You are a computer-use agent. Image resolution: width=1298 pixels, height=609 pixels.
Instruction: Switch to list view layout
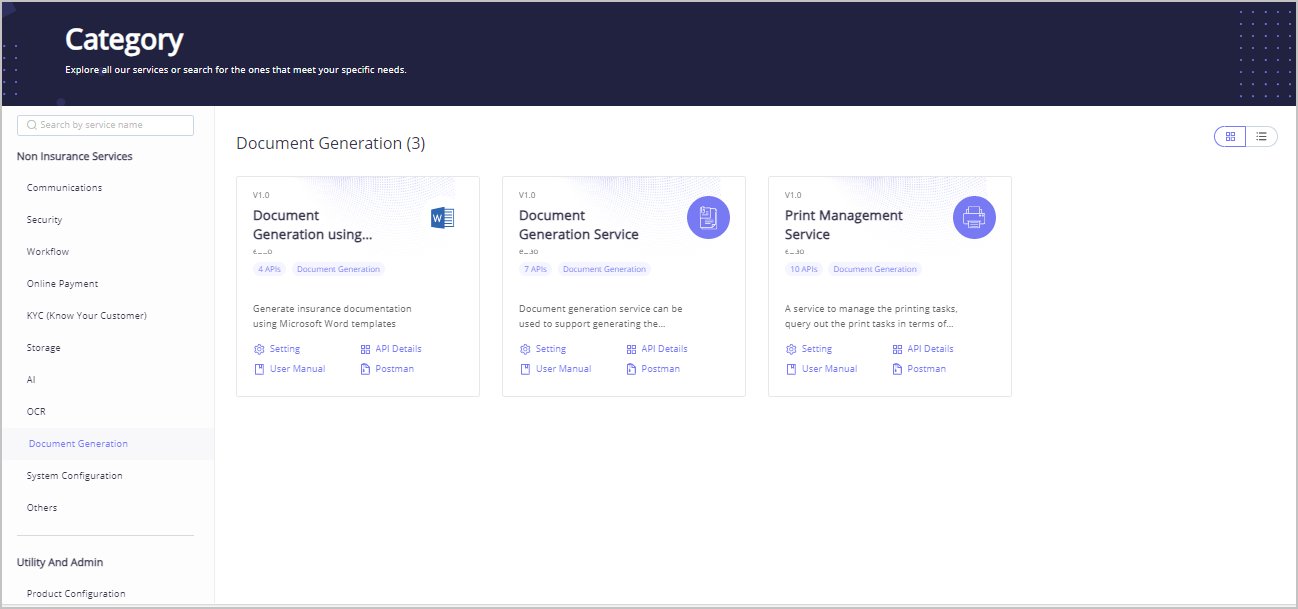1262,136
